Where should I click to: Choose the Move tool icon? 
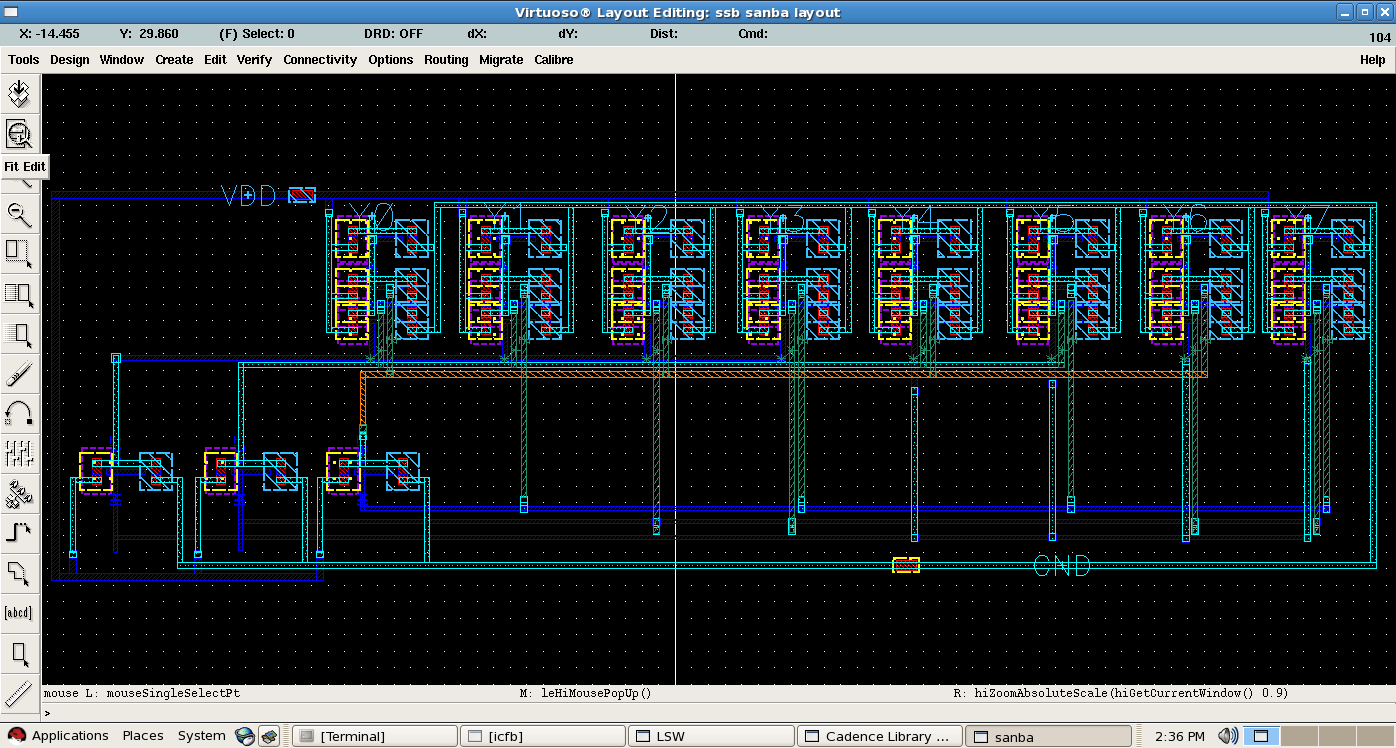(19, 333)
